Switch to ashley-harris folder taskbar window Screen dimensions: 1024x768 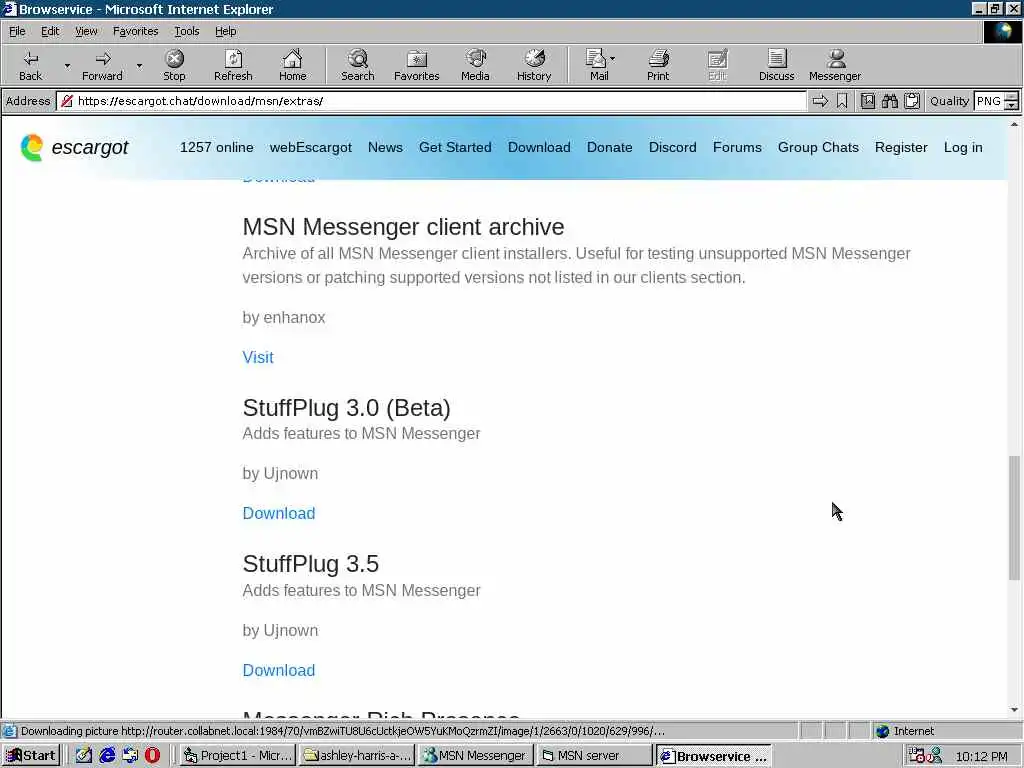357,756
